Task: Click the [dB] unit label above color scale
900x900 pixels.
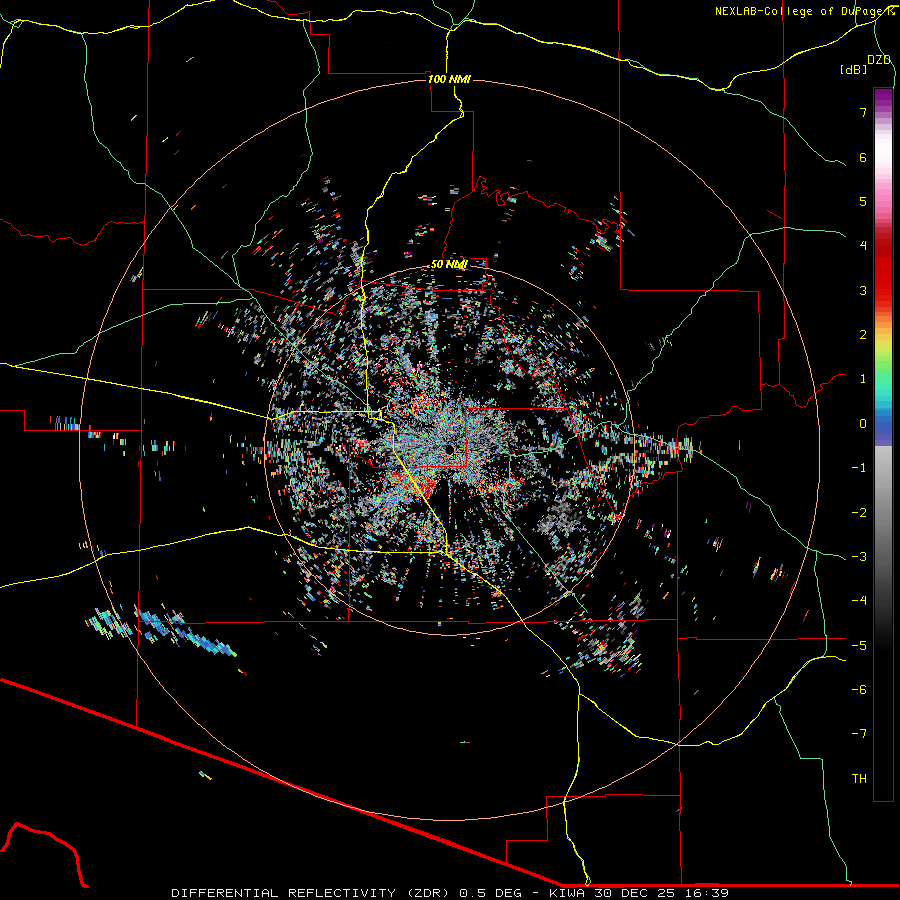Action: click(x=853, y=69)
